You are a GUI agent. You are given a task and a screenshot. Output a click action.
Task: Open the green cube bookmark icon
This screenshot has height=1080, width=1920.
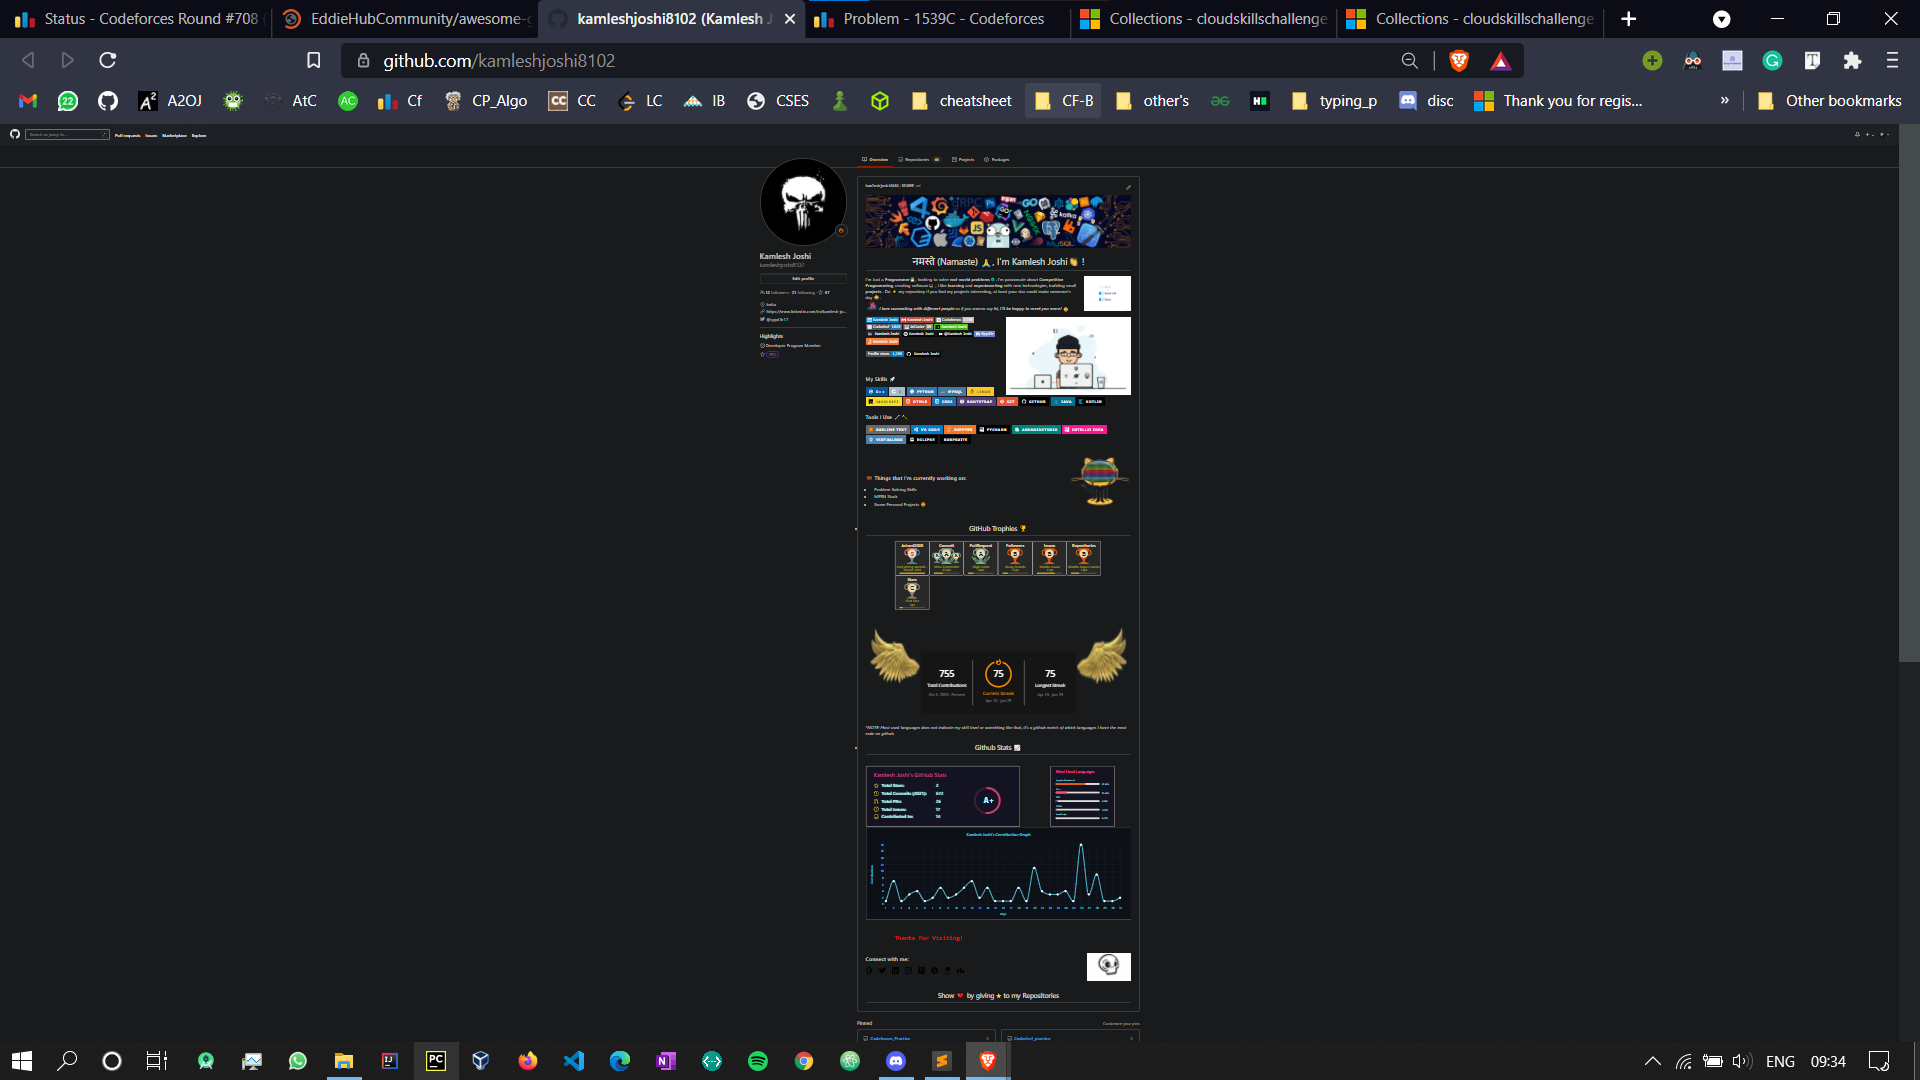click(x=880, y=101)
